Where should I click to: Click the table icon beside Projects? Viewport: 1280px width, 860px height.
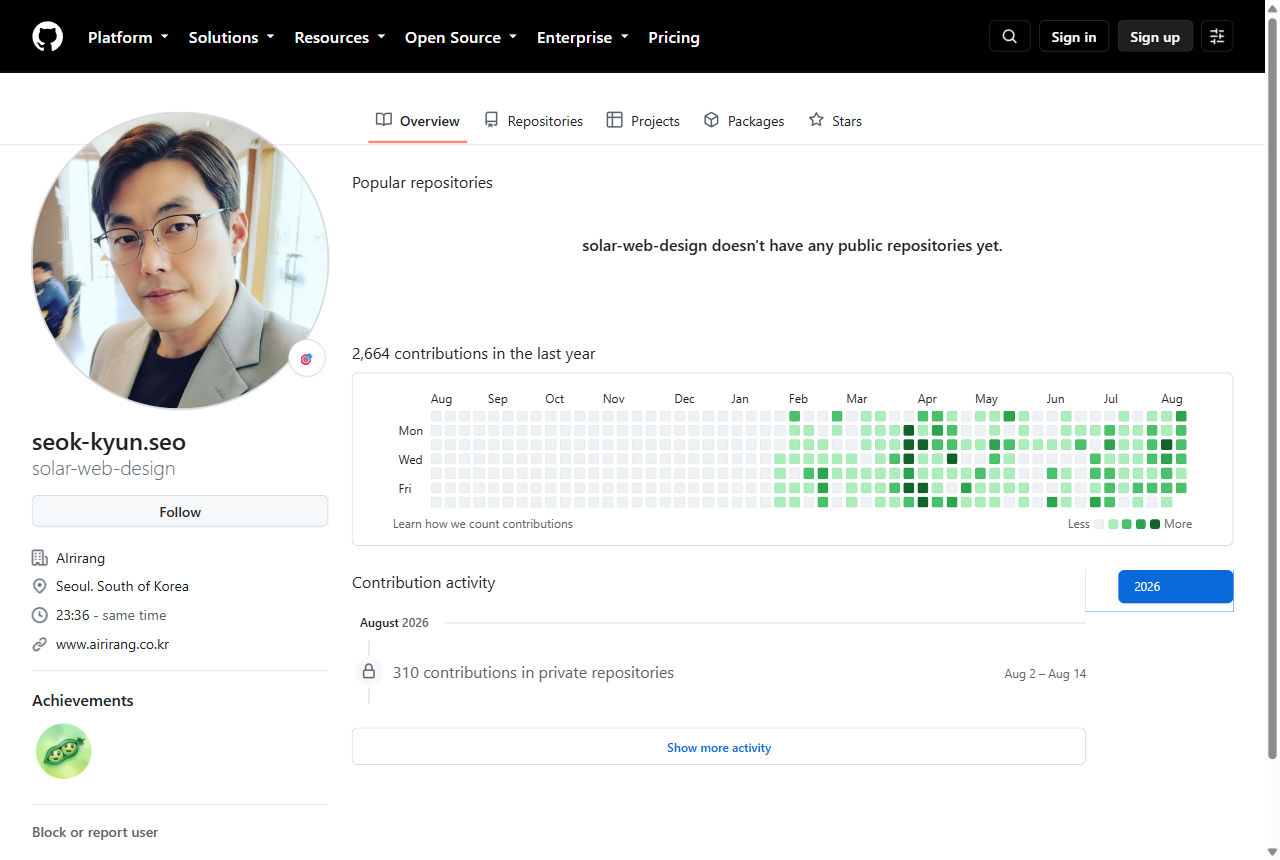click(615, 120)
